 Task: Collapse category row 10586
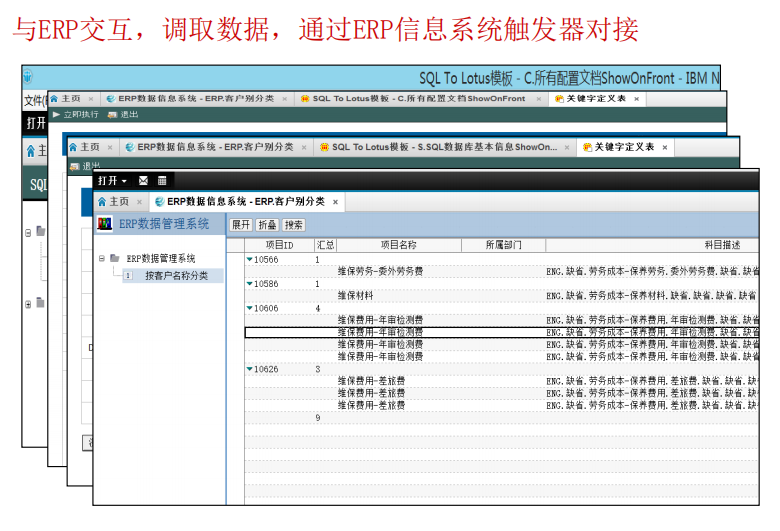(250, 284)
